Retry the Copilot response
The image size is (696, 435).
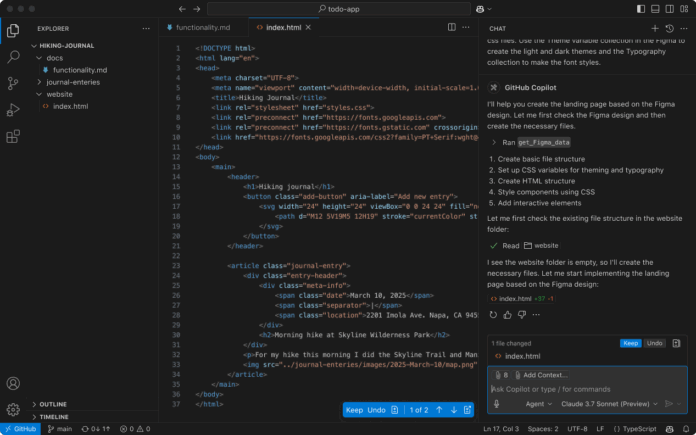click(493, 314)
